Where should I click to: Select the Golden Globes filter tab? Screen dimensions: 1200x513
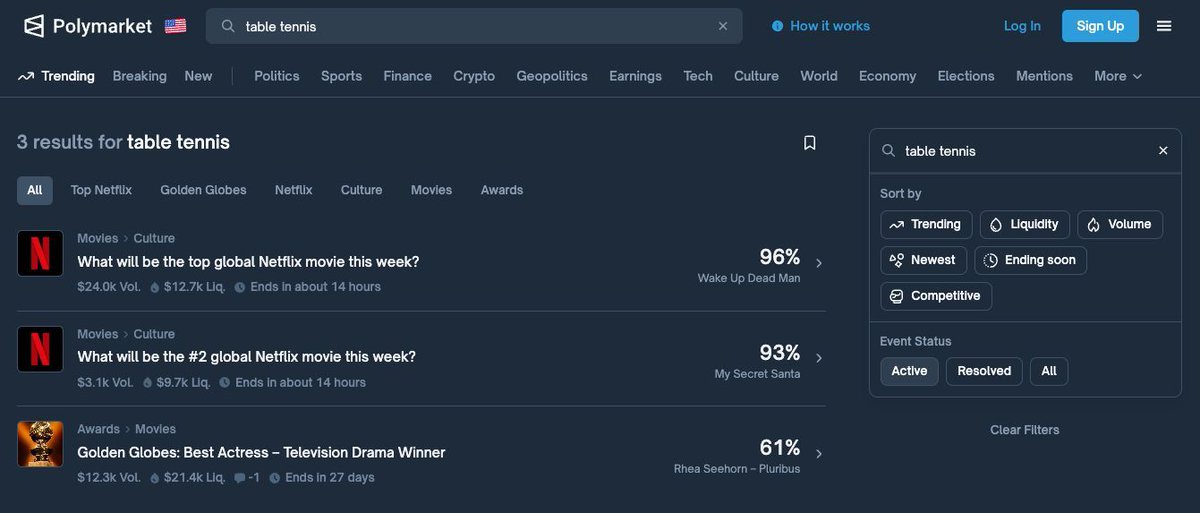click(x=203, y=190)
